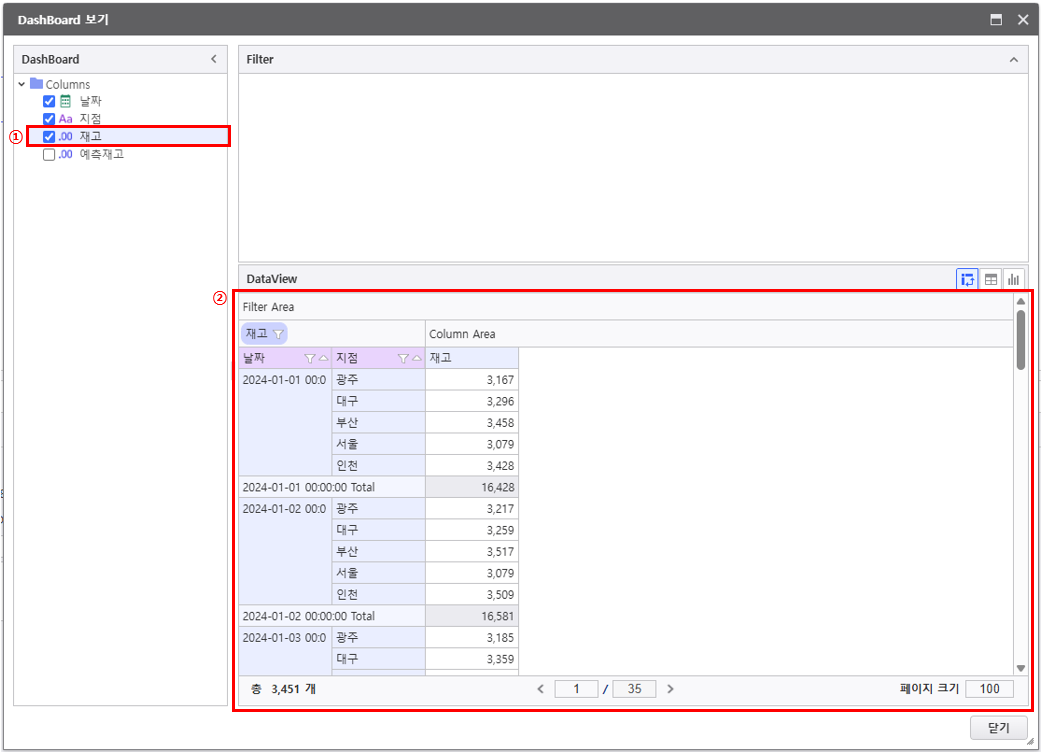Collapse the Filter panel

pyautogui.click(x=1014, y=59)
